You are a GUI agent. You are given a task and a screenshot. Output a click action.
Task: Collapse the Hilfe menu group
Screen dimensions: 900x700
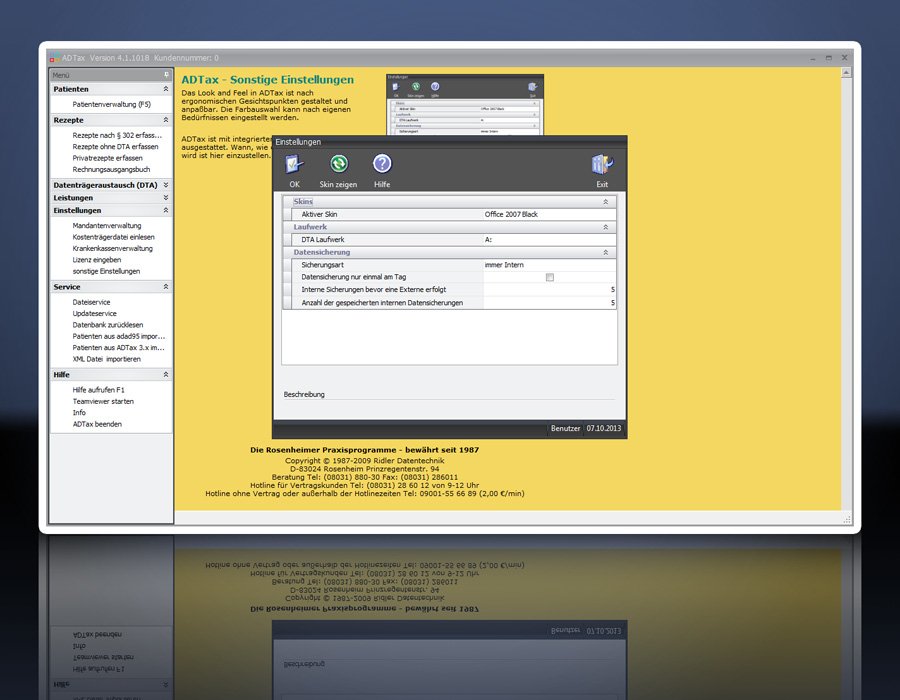click(166, 374)
